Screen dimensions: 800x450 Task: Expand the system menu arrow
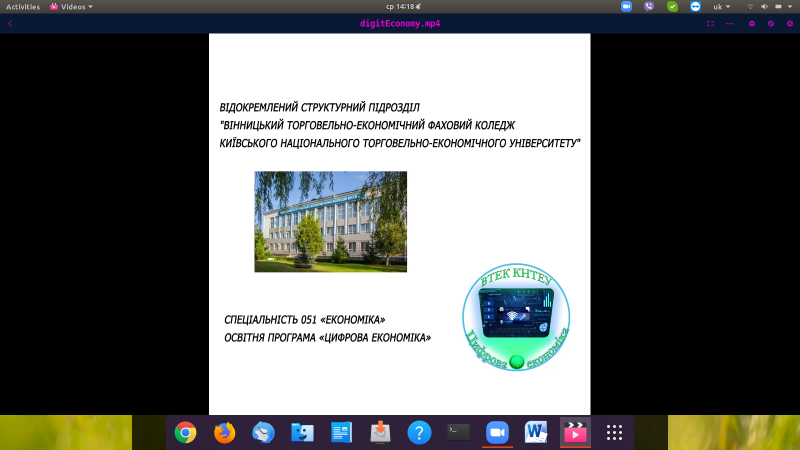pos(790,7)
